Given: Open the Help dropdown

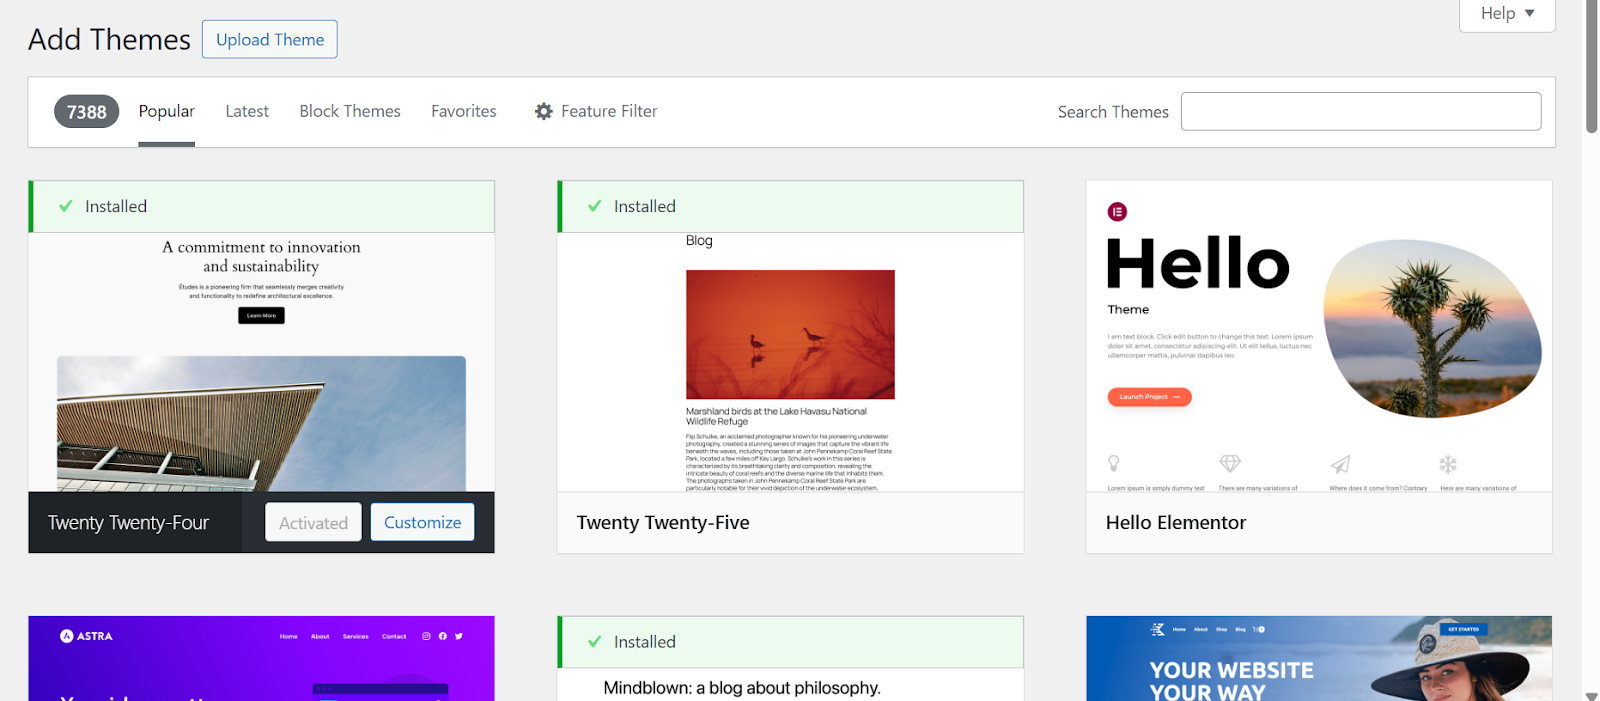Looking at the screenshot, I should (x=1507, y=14).
